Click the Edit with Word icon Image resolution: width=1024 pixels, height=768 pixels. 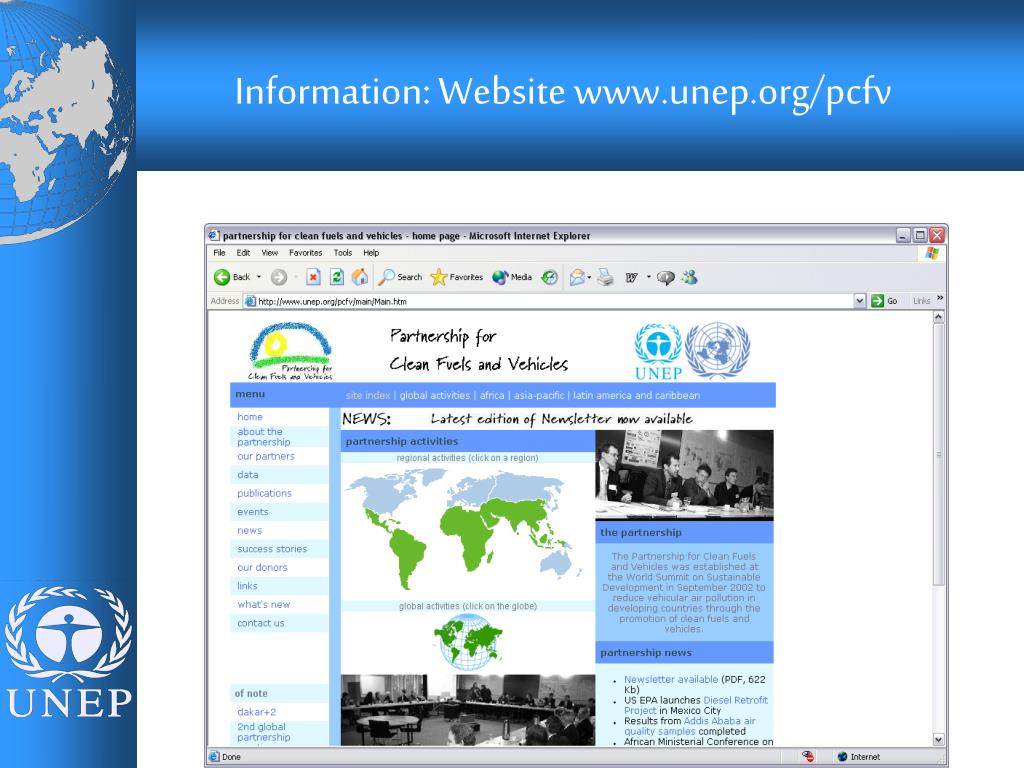[x=631, y=278]
